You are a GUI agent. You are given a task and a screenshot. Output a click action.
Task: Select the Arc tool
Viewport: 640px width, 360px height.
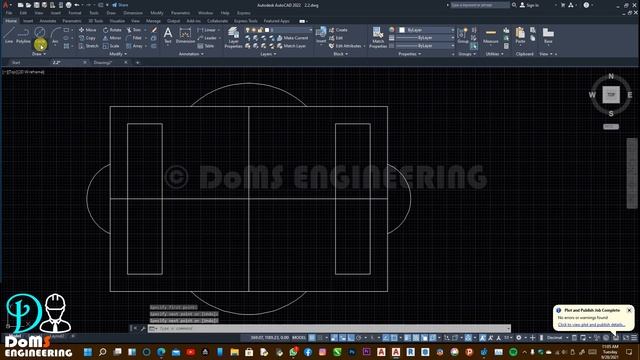[x=55, y=36]
